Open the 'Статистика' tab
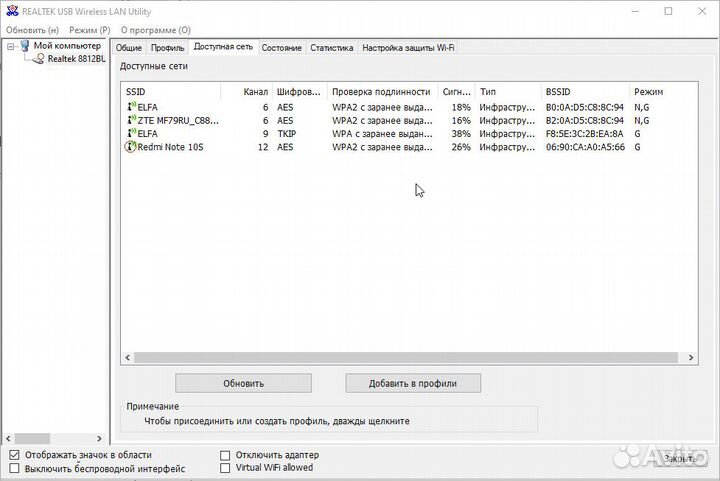The height and width of the screenshot is (481, 720). coord(332,48)
